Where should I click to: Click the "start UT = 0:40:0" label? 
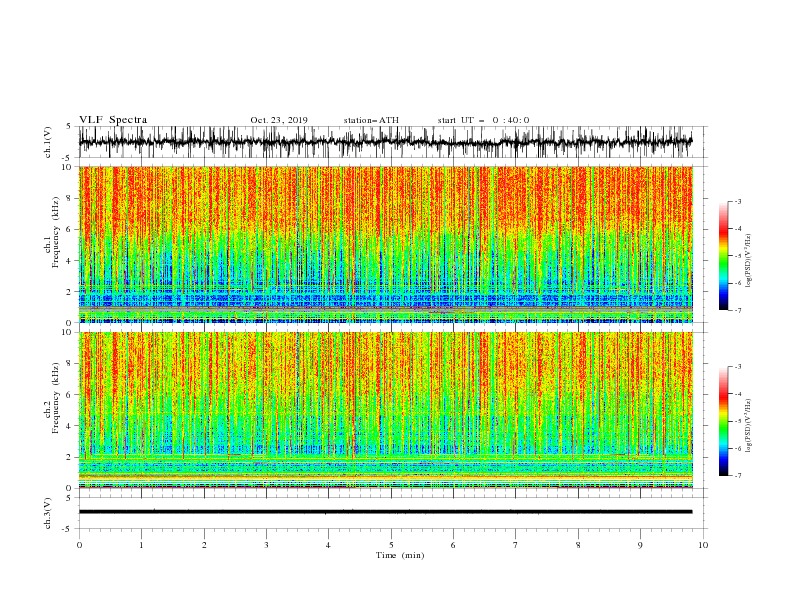483,120
